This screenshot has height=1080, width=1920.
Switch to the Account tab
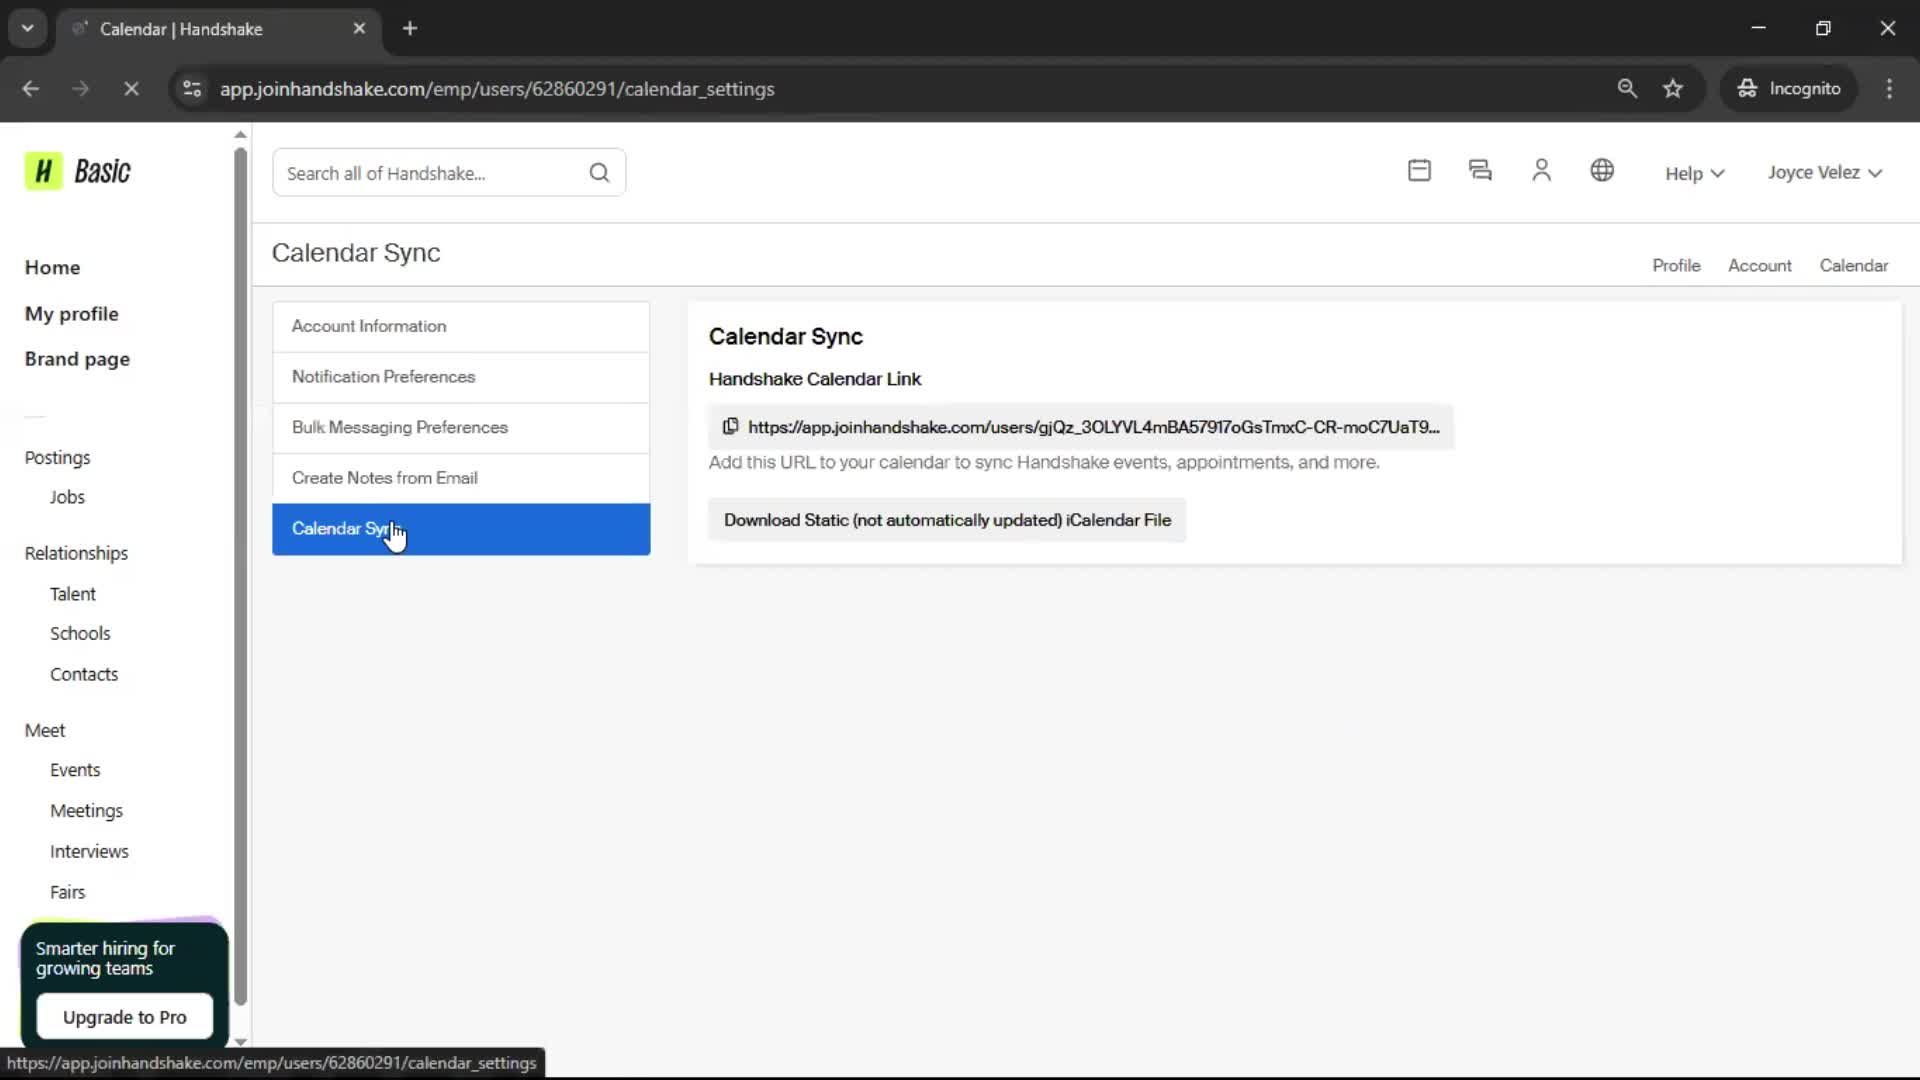point(1760,266)
